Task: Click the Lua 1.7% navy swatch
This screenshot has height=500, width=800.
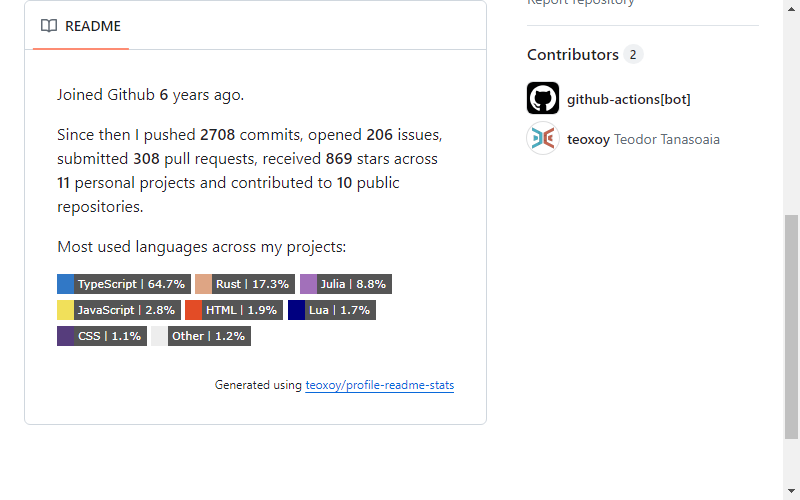Action: click(x=296, y=310)
